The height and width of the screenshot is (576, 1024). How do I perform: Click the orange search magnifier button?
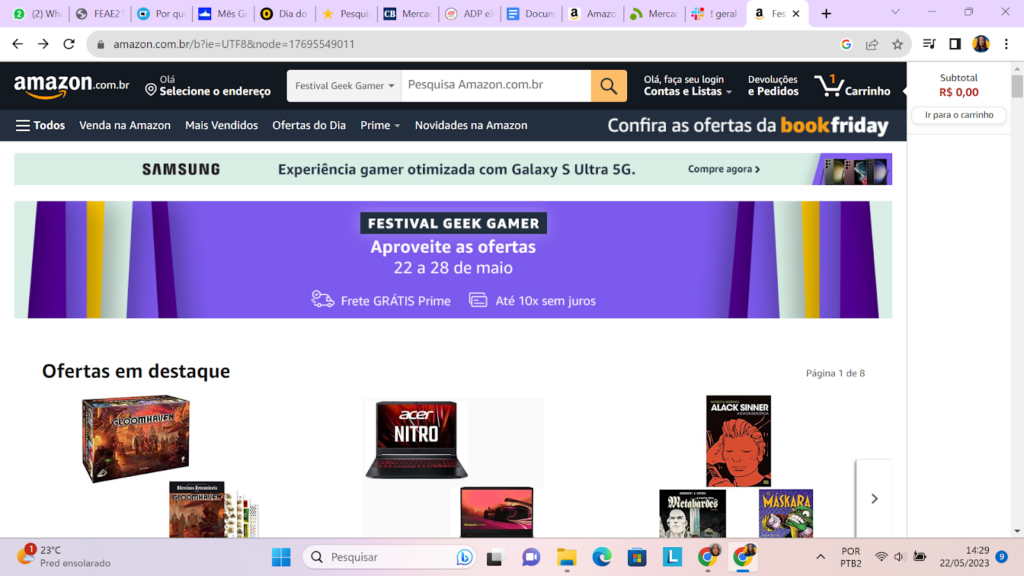(x=609, y=86)
